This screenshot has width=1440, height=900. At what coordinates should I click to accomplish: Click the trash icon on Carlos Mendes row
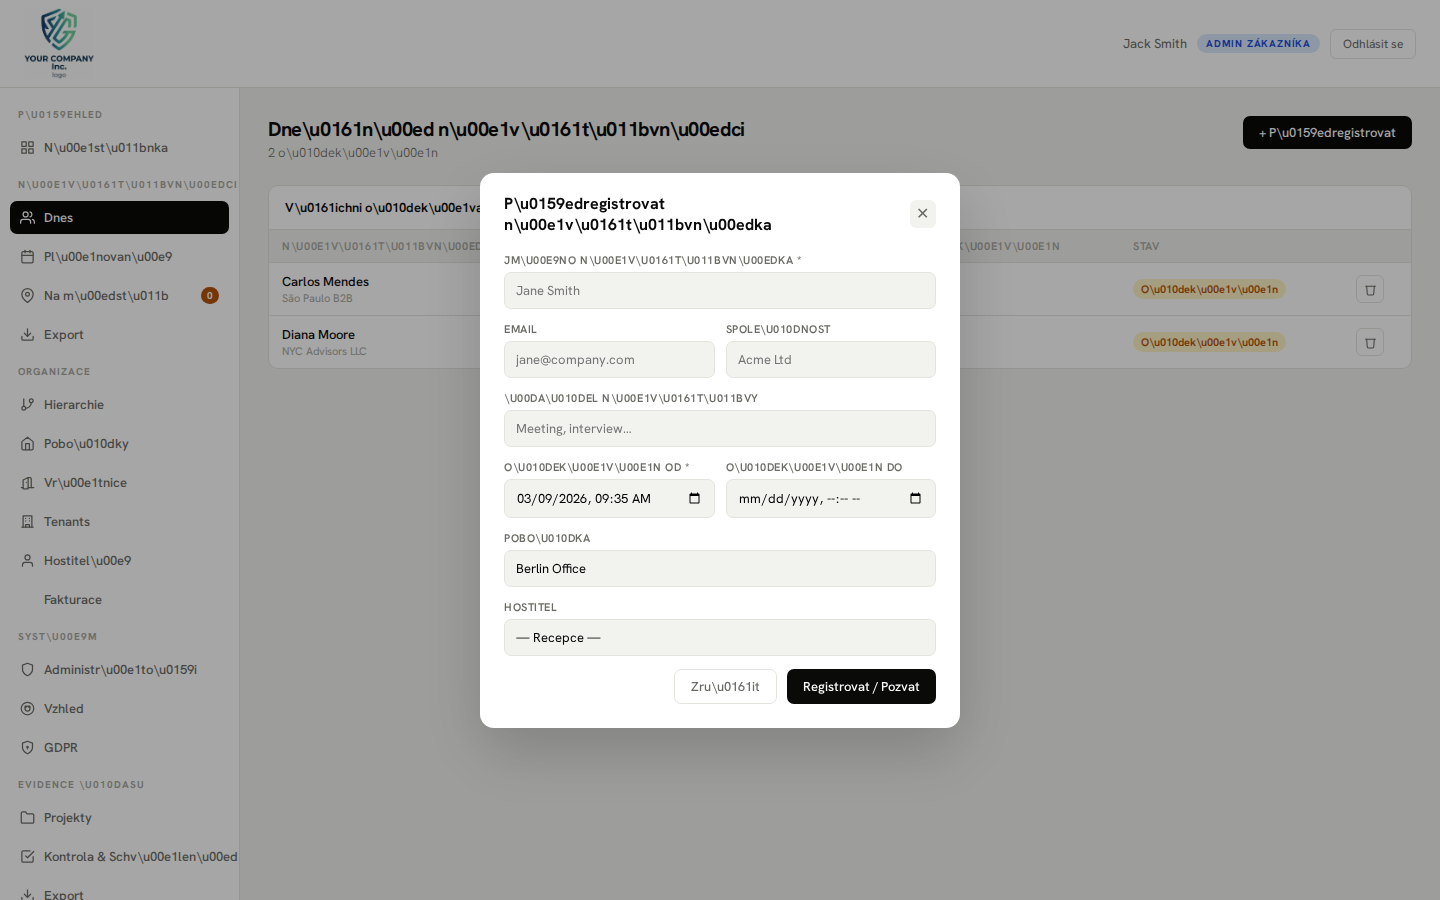pos(1369,288)
